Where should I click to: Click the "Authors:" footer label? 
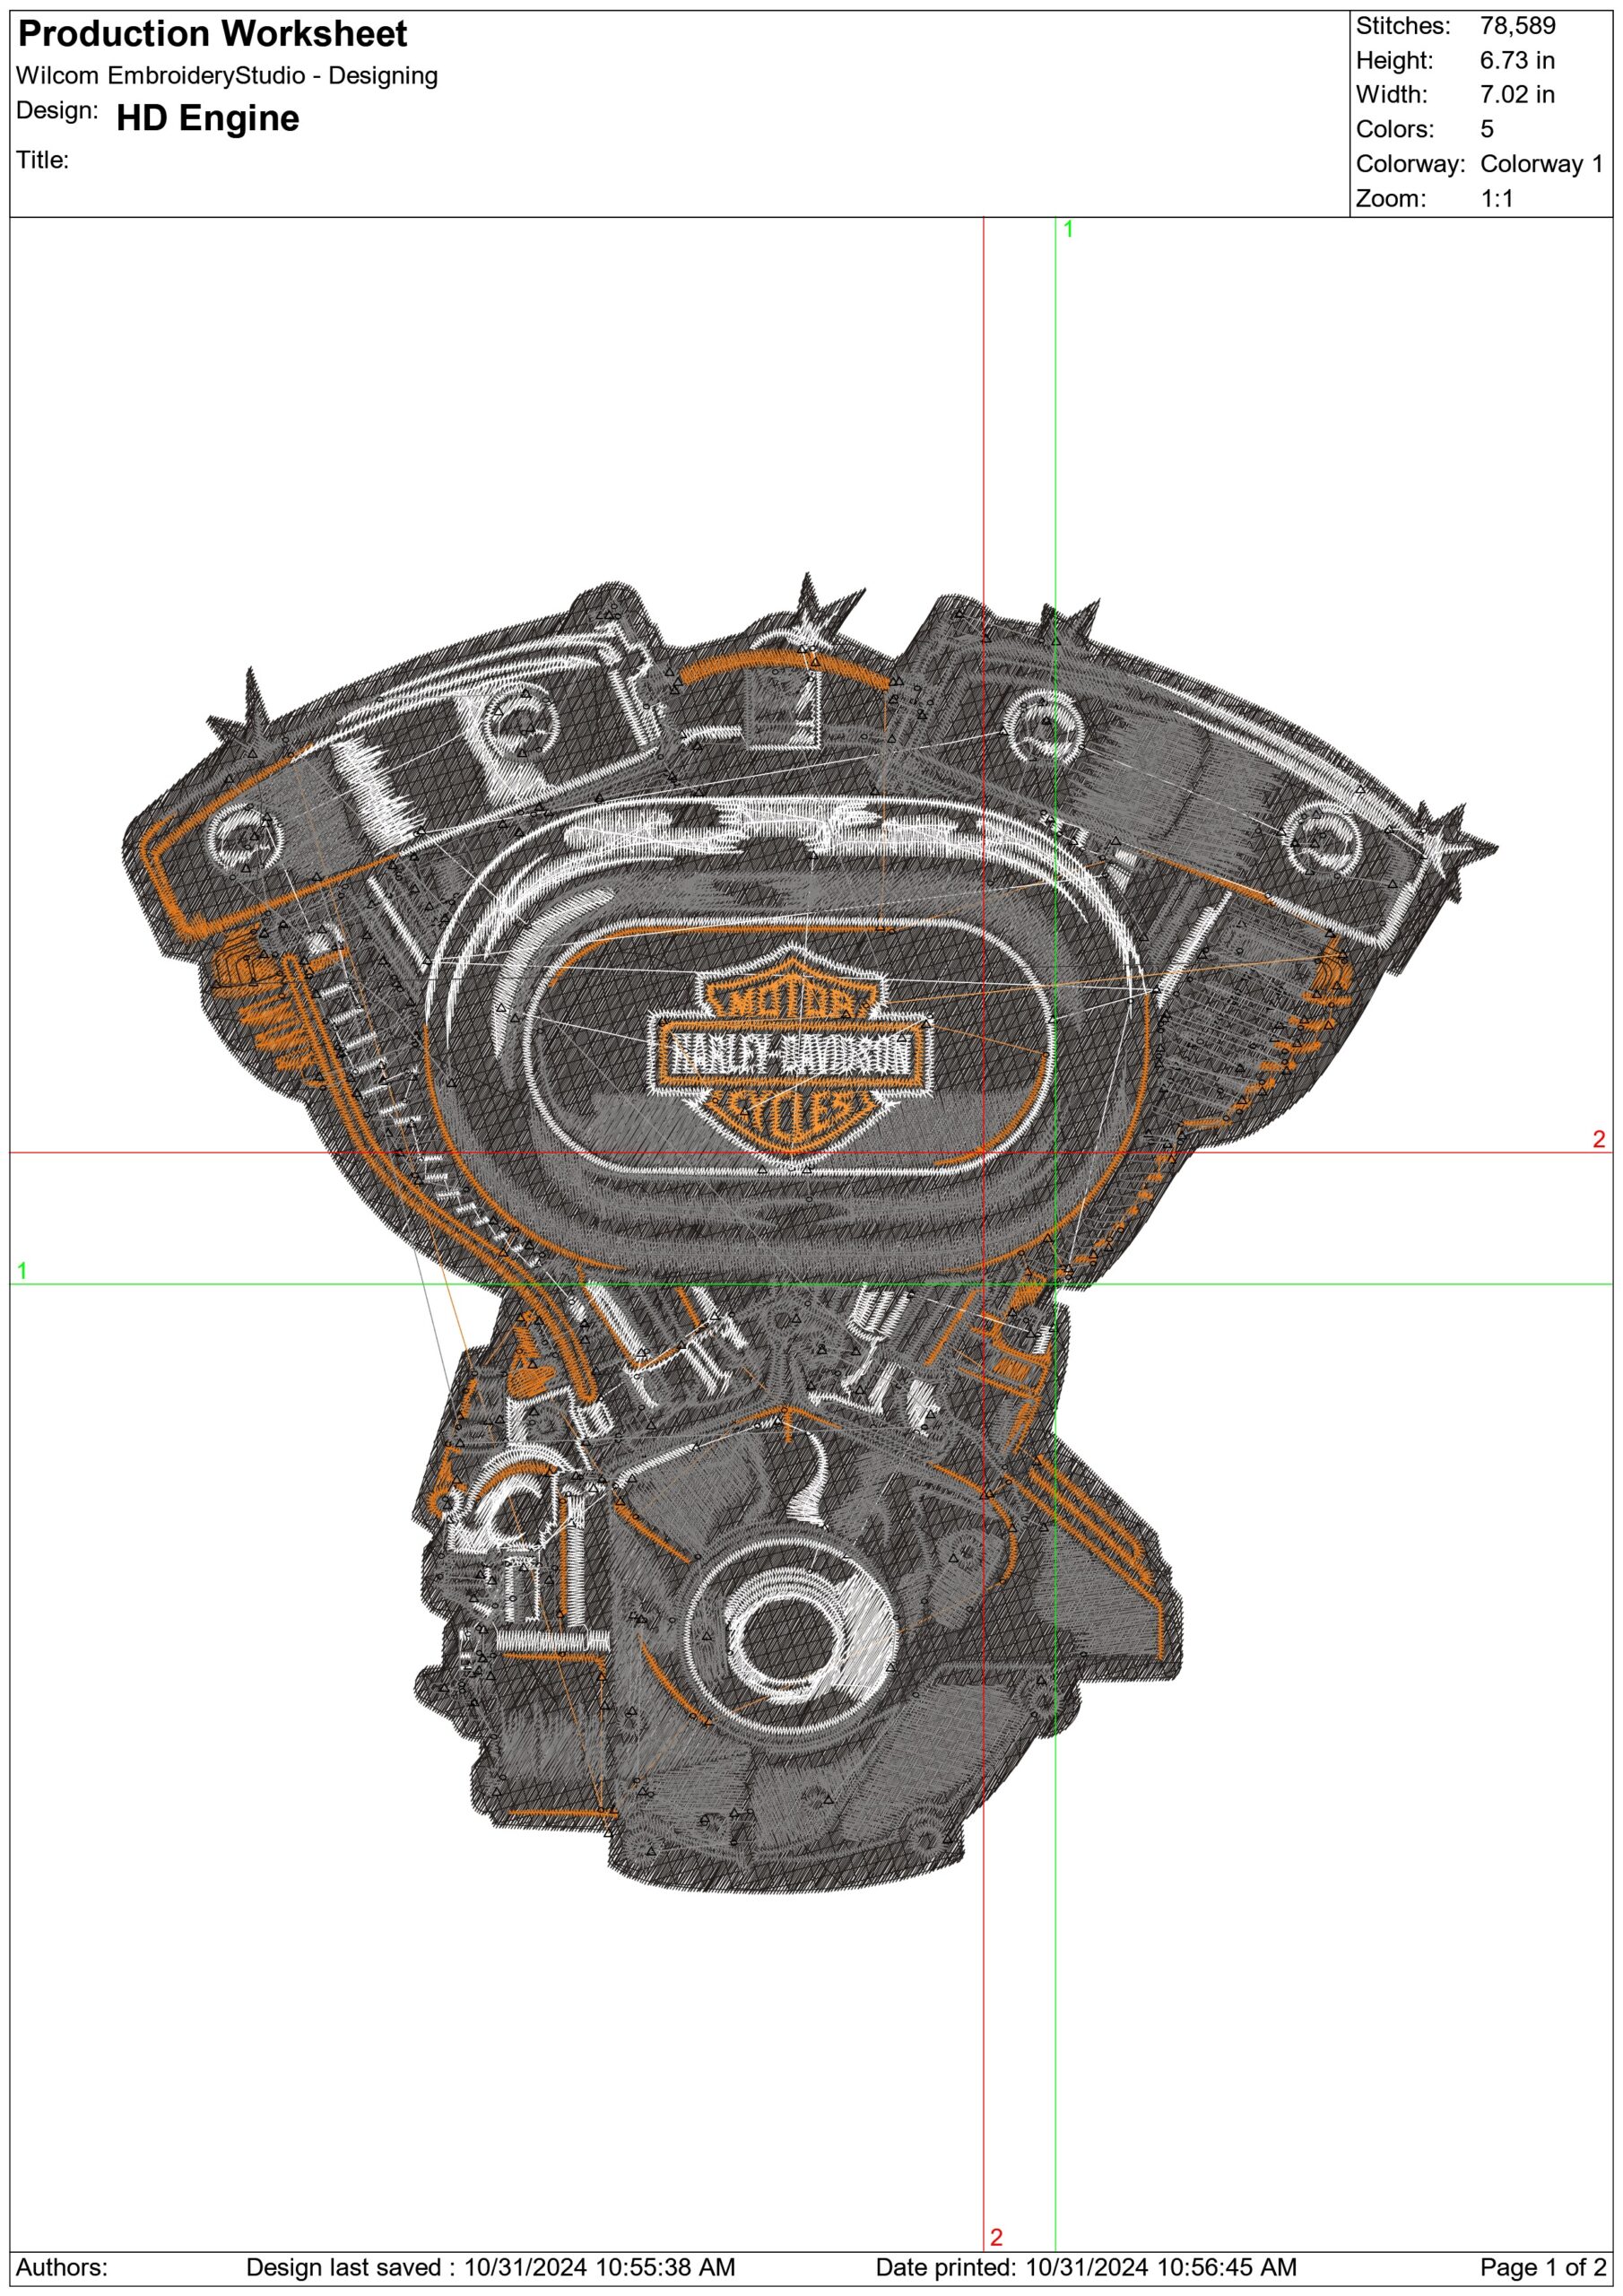pyautogui.click(x=62, y=2267)
